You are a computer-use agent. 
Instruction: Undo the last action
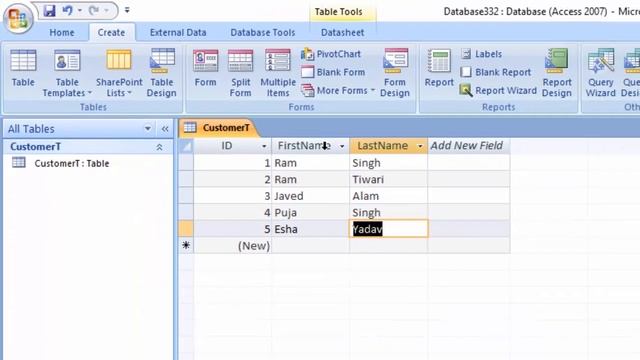(x=67, y=11)
